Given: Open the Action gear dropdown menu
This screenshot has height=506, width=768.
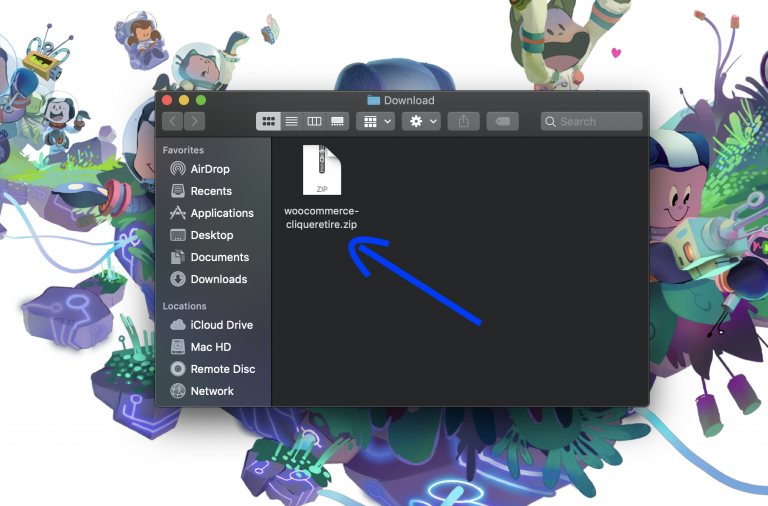Looking at the screenshot, I should 421,121.
